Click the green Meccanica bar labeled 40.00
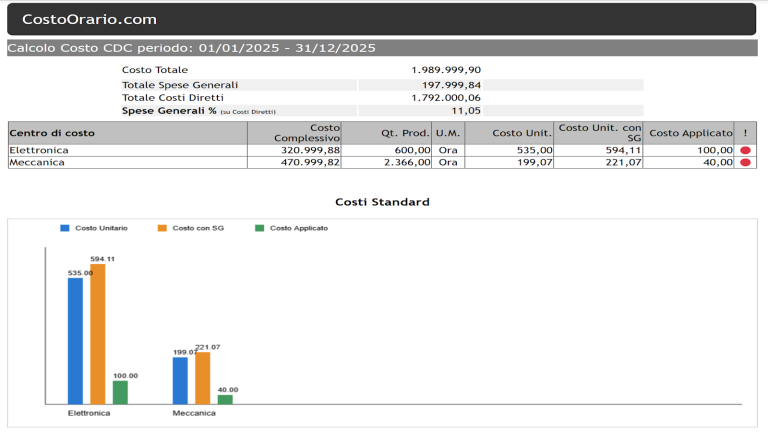Image resolution: width=768 pixels, height=432 pixels. pyautogui.click(x=225, y=398)
